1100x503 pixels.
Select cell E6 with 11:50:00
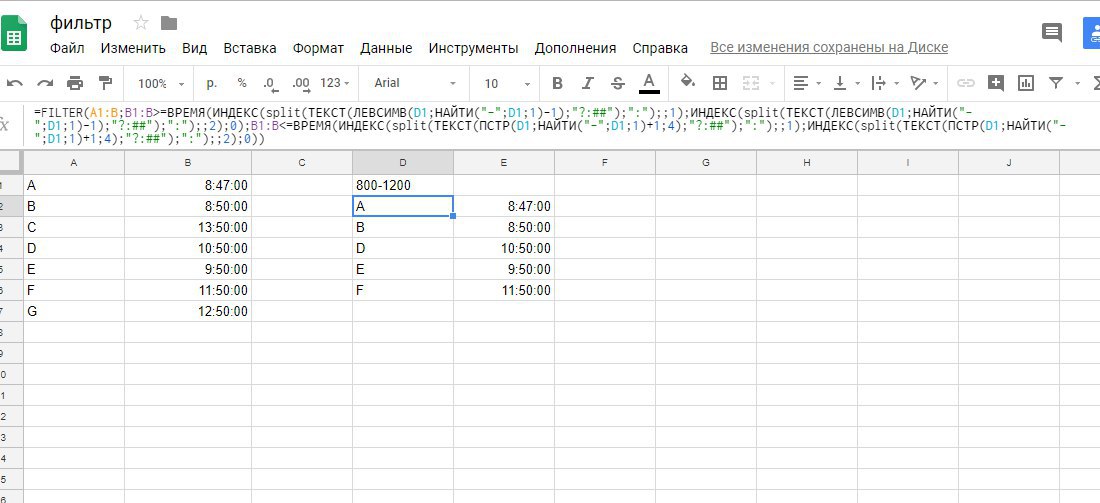(x=504, y=290)
